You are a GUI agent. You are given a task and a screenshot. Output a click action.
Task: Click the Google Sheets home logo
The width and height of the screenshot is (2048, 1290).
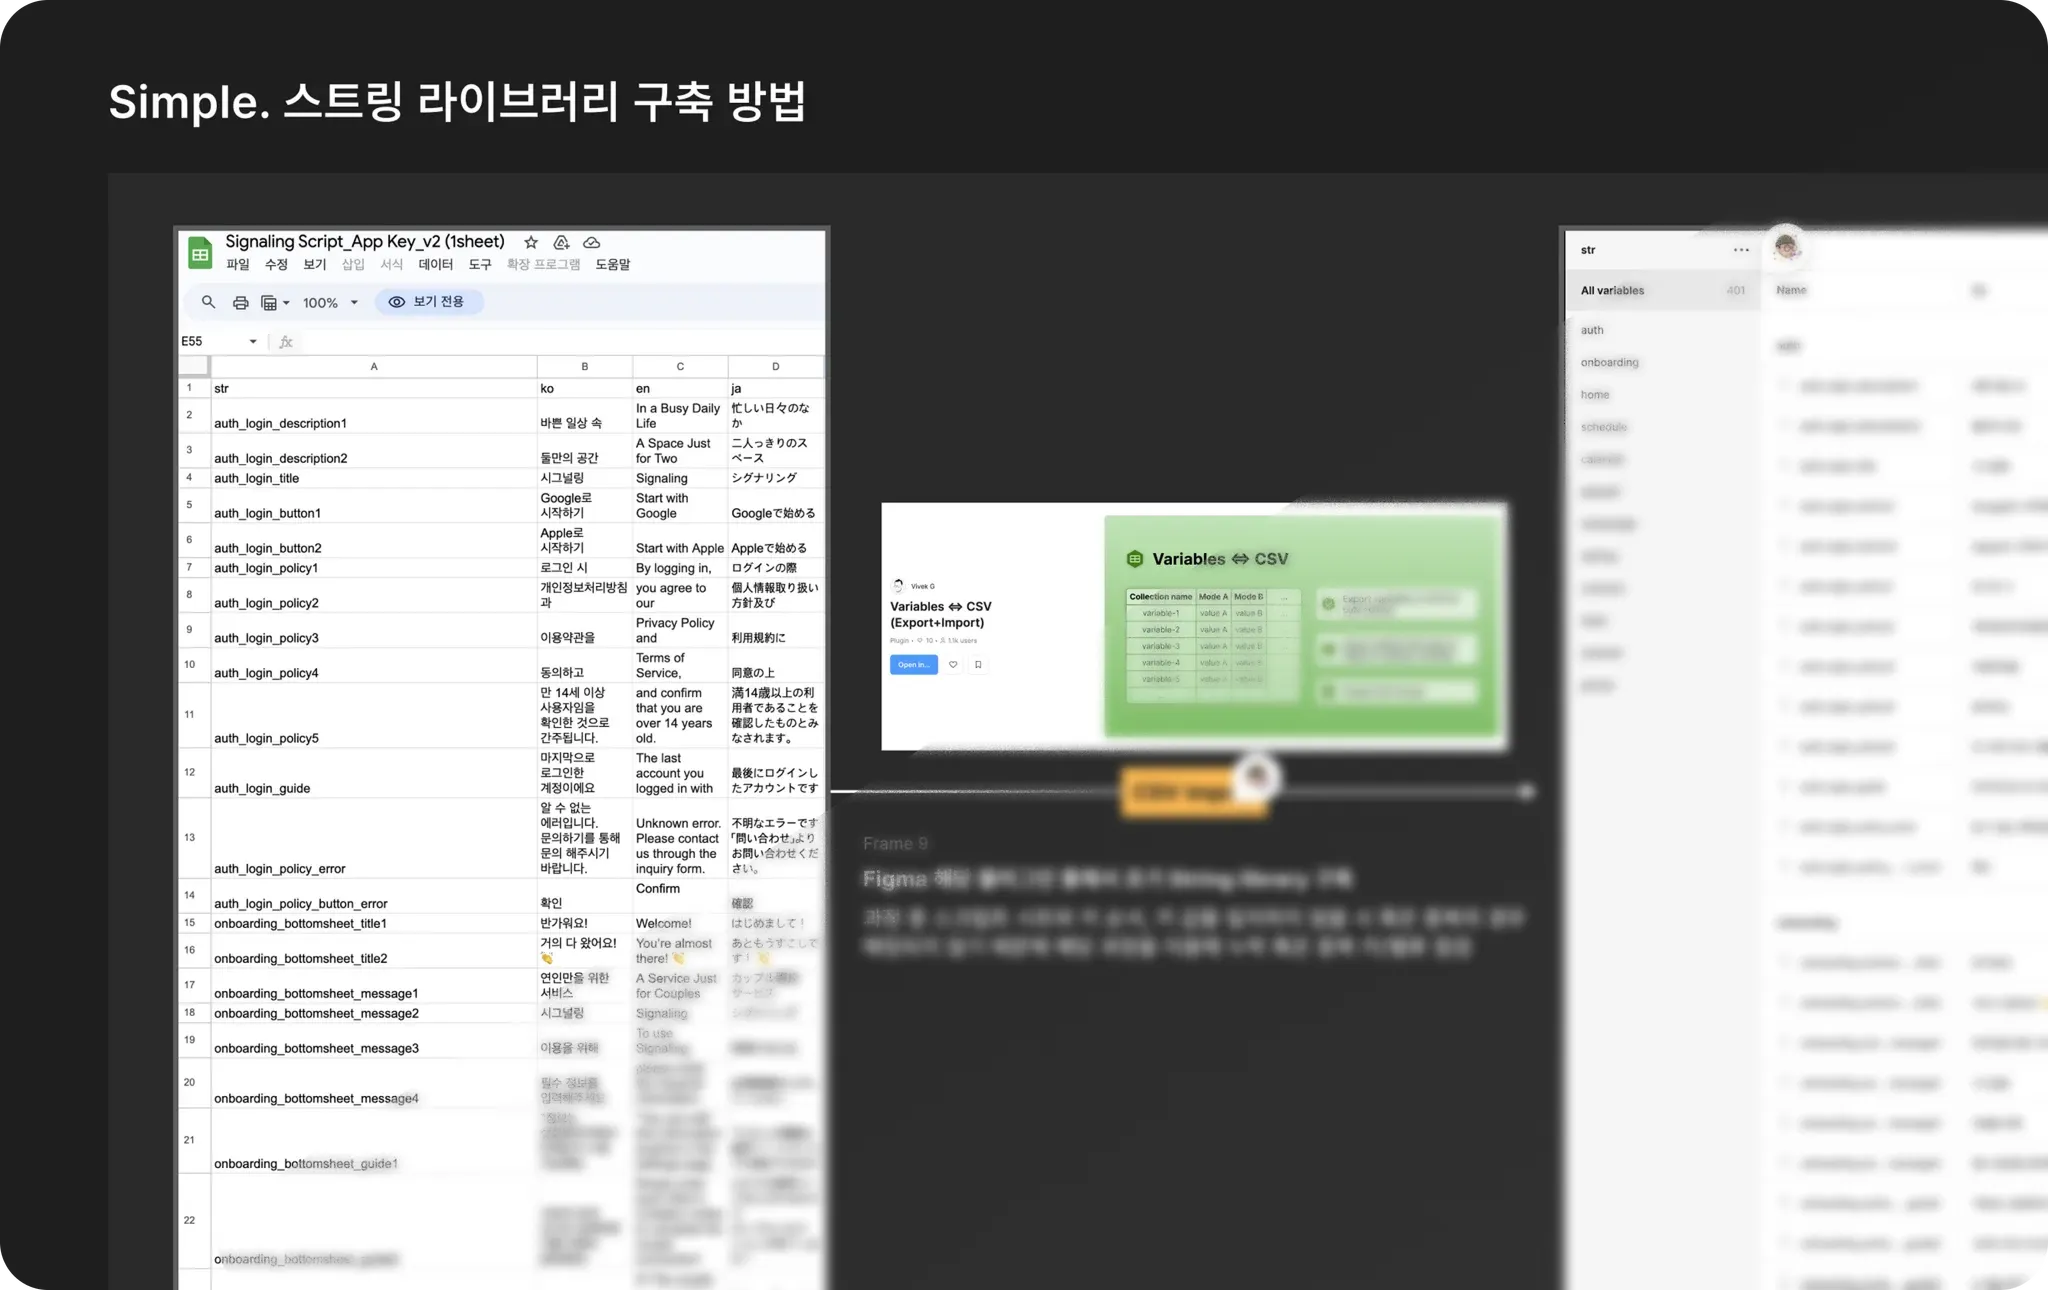pos(200,253)
